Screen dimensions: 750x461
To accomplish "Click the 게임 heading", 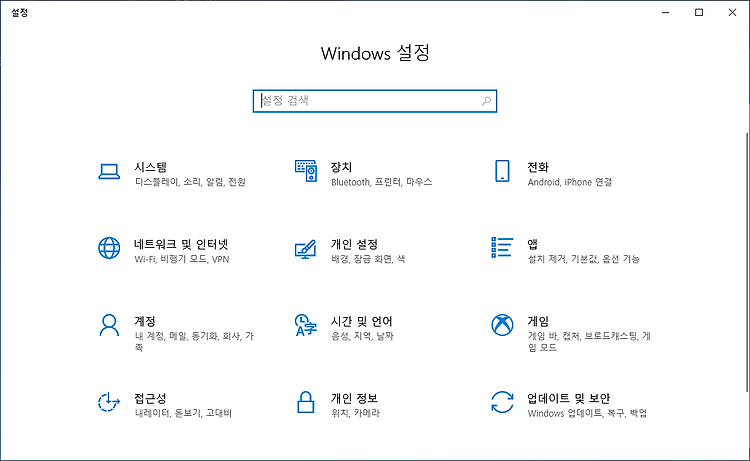I will coord(538,321).
